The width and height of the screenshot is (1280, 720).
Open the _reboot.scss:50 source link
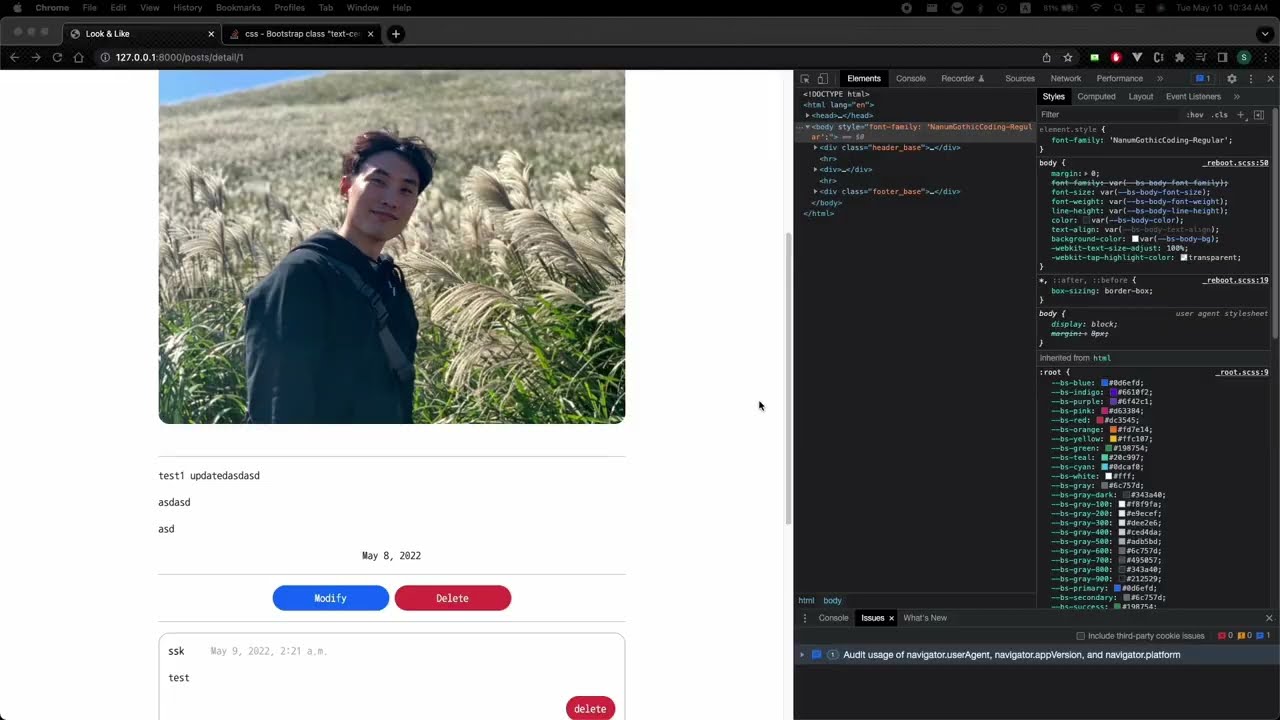[x=1235, y=163]
